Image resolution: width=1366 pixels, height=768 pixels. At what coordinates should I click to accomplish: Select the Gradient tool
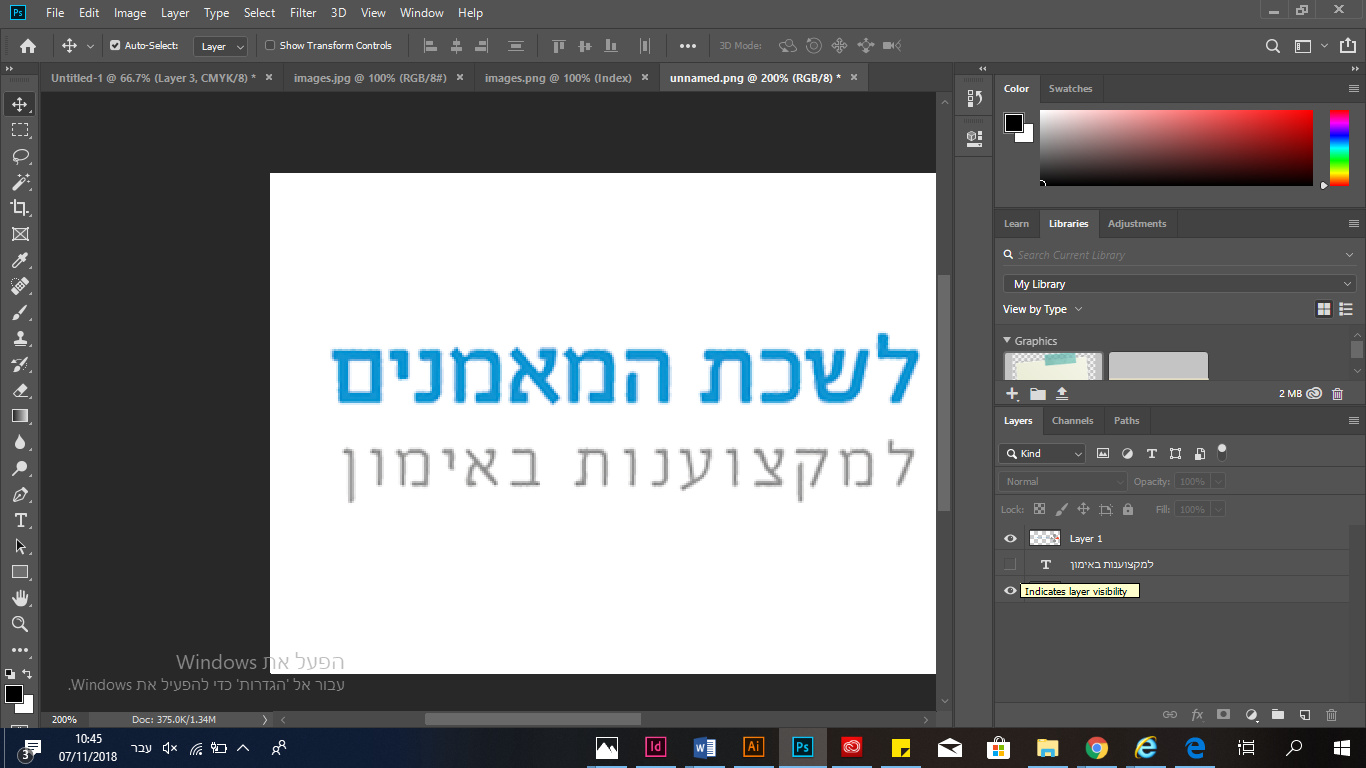[20, 416]
